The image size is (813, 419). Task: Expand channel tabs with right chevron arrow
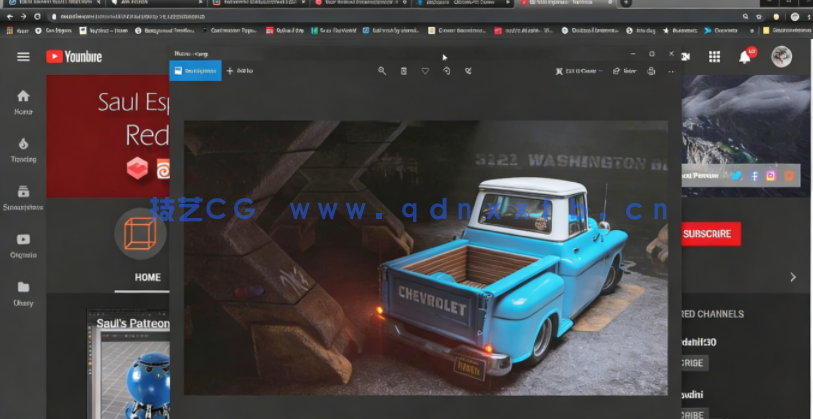coord(793,277)
